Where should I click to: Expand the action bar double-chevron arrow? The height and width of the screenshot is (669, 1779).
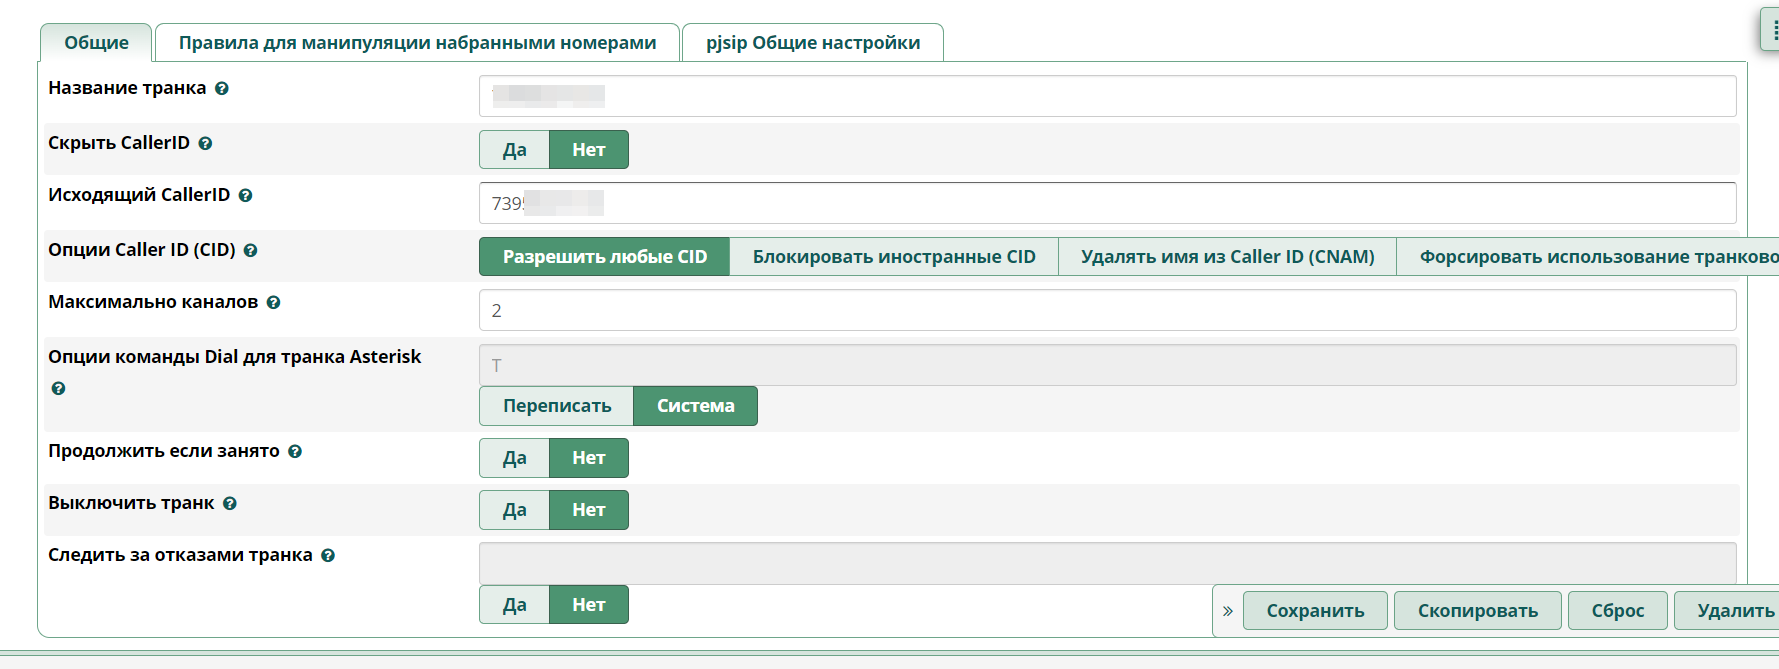1227,611
